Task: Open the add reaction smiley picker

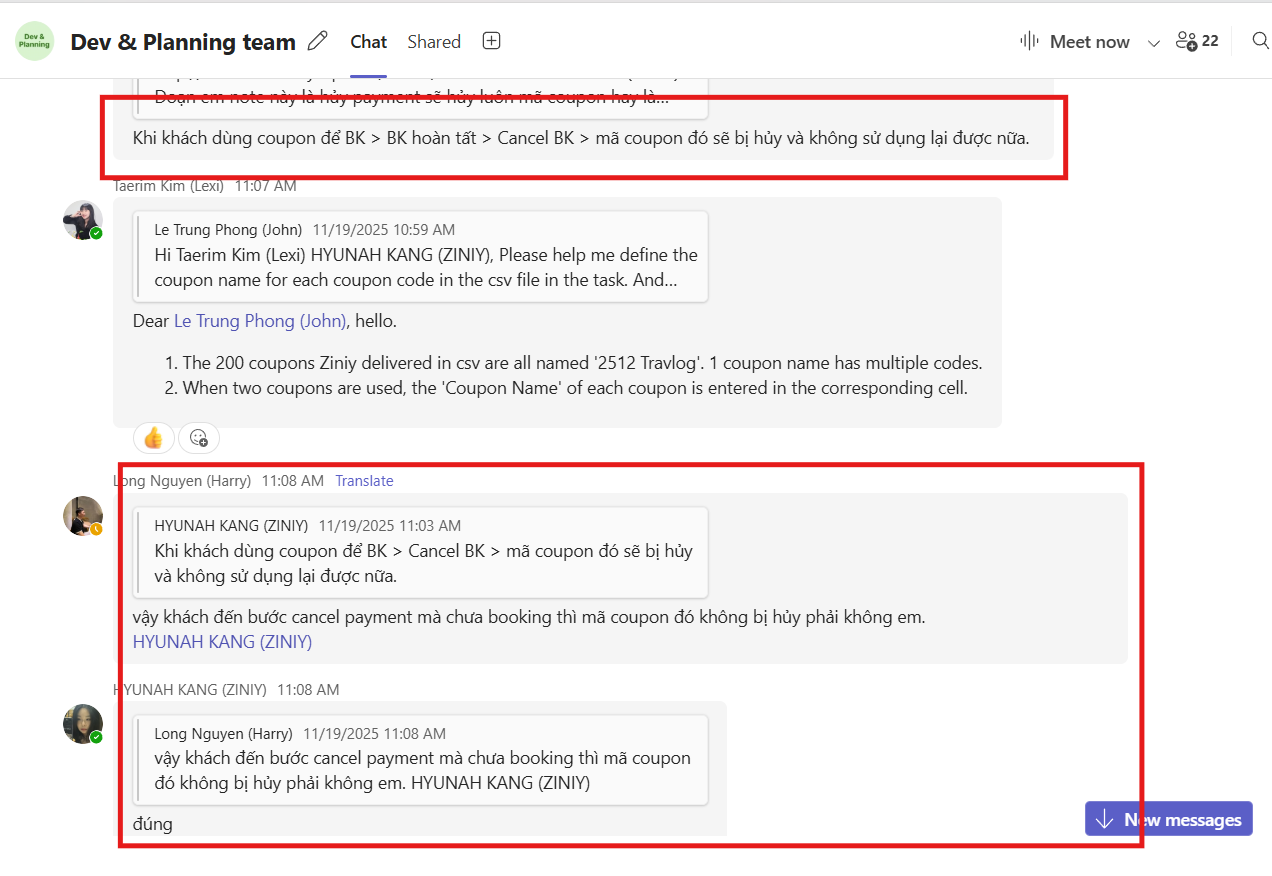Action: pyautogui.click(x=199, y=438)
